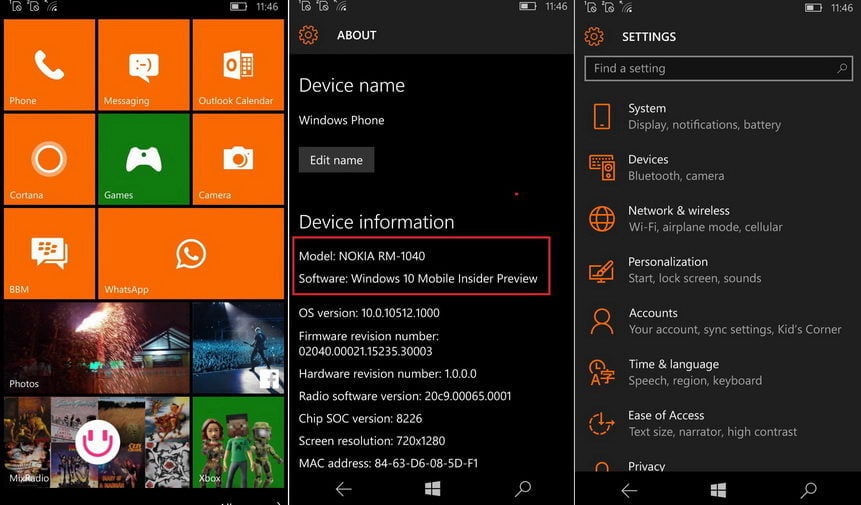Open Time & language settings

tap(704, 372)
